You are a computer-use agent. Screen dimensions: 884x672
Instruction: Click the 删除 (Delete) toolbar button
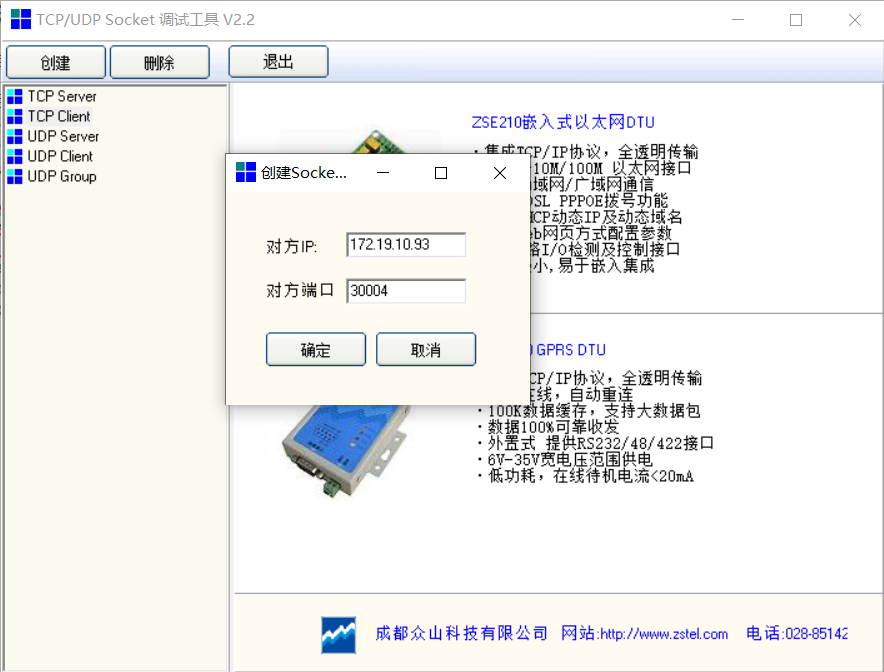[160, 62]
